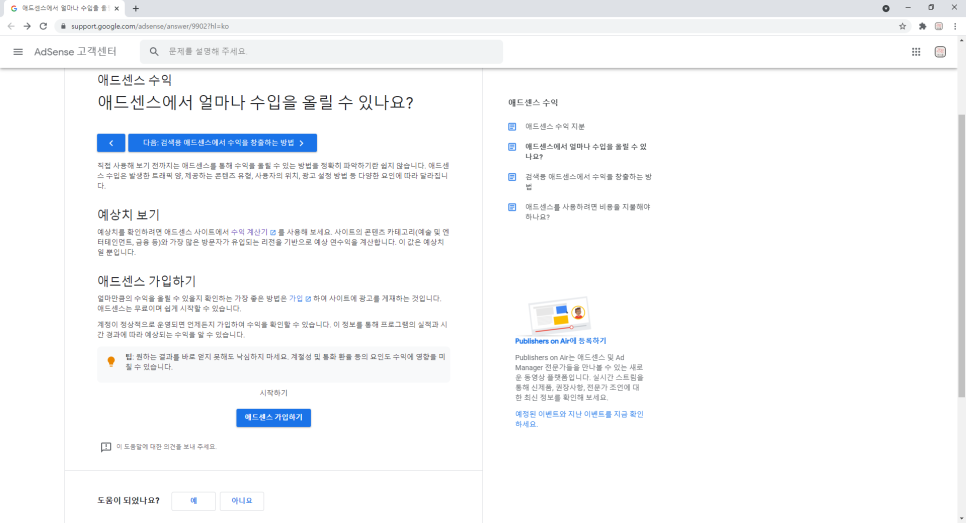Open 애드센스를 사용하려면 비용을 지불해야 하나요? link
This screenshot has height=523, width=966.
(x=588, y=212)
